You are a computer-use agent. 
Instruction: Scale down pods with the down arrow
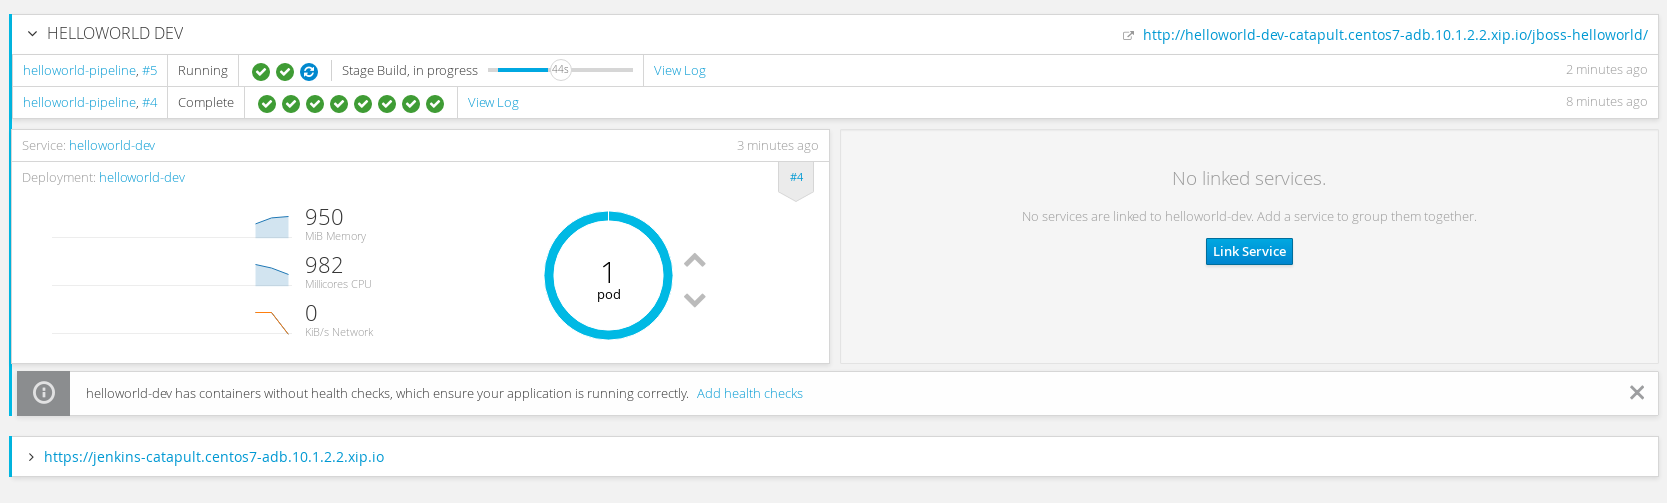(x=695, y=300)
